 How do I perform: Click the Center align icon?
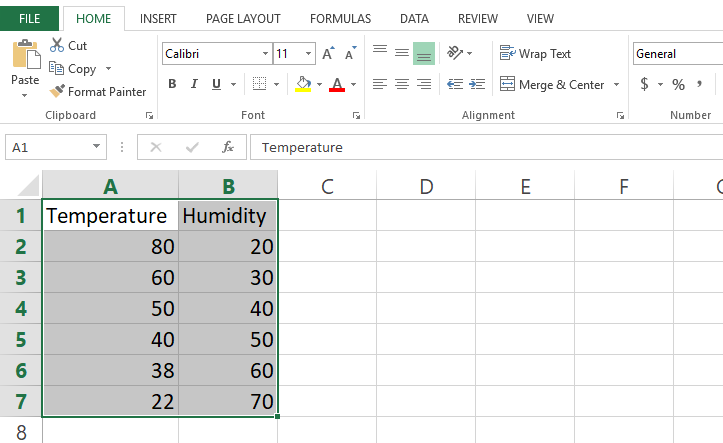click(x=401, y=85)
